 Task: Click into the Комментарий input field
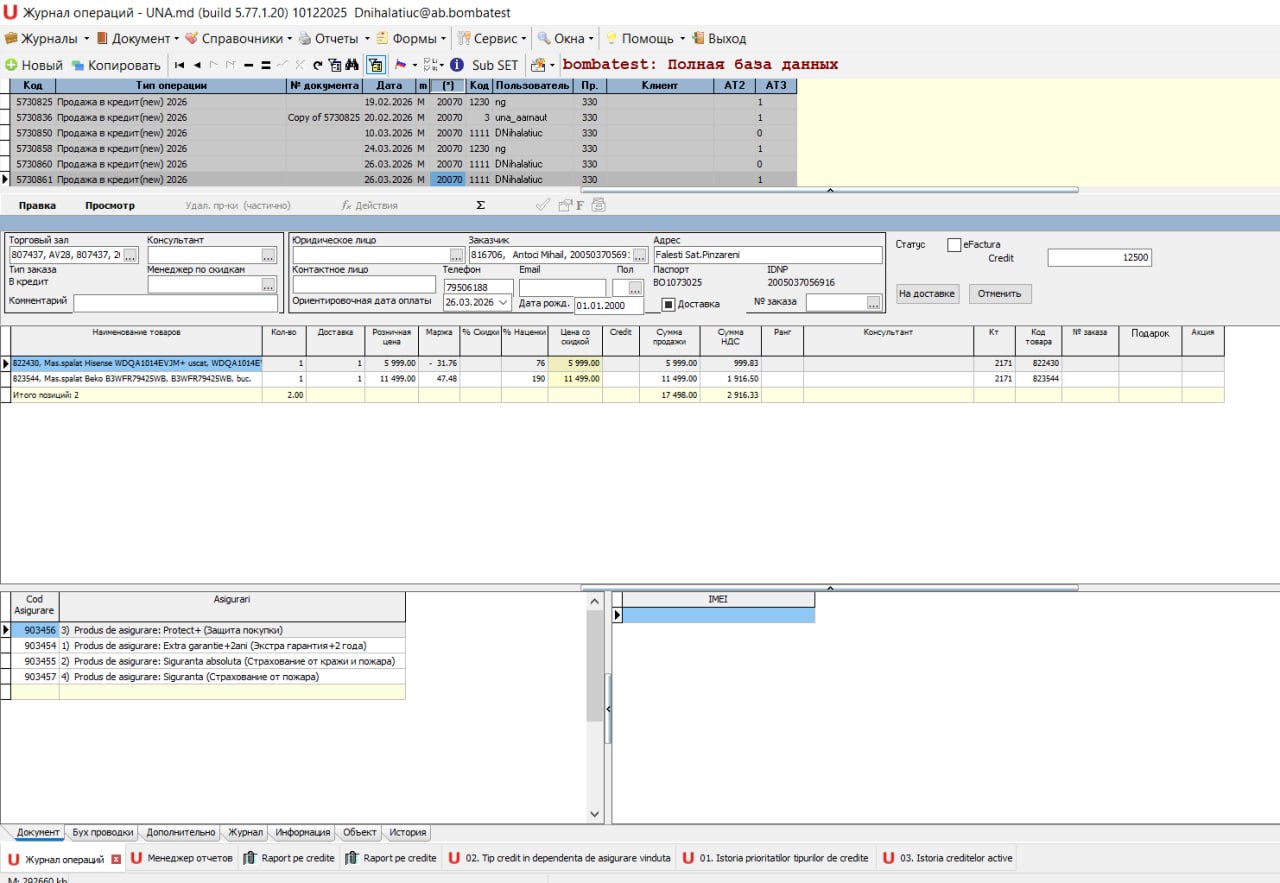176,303
